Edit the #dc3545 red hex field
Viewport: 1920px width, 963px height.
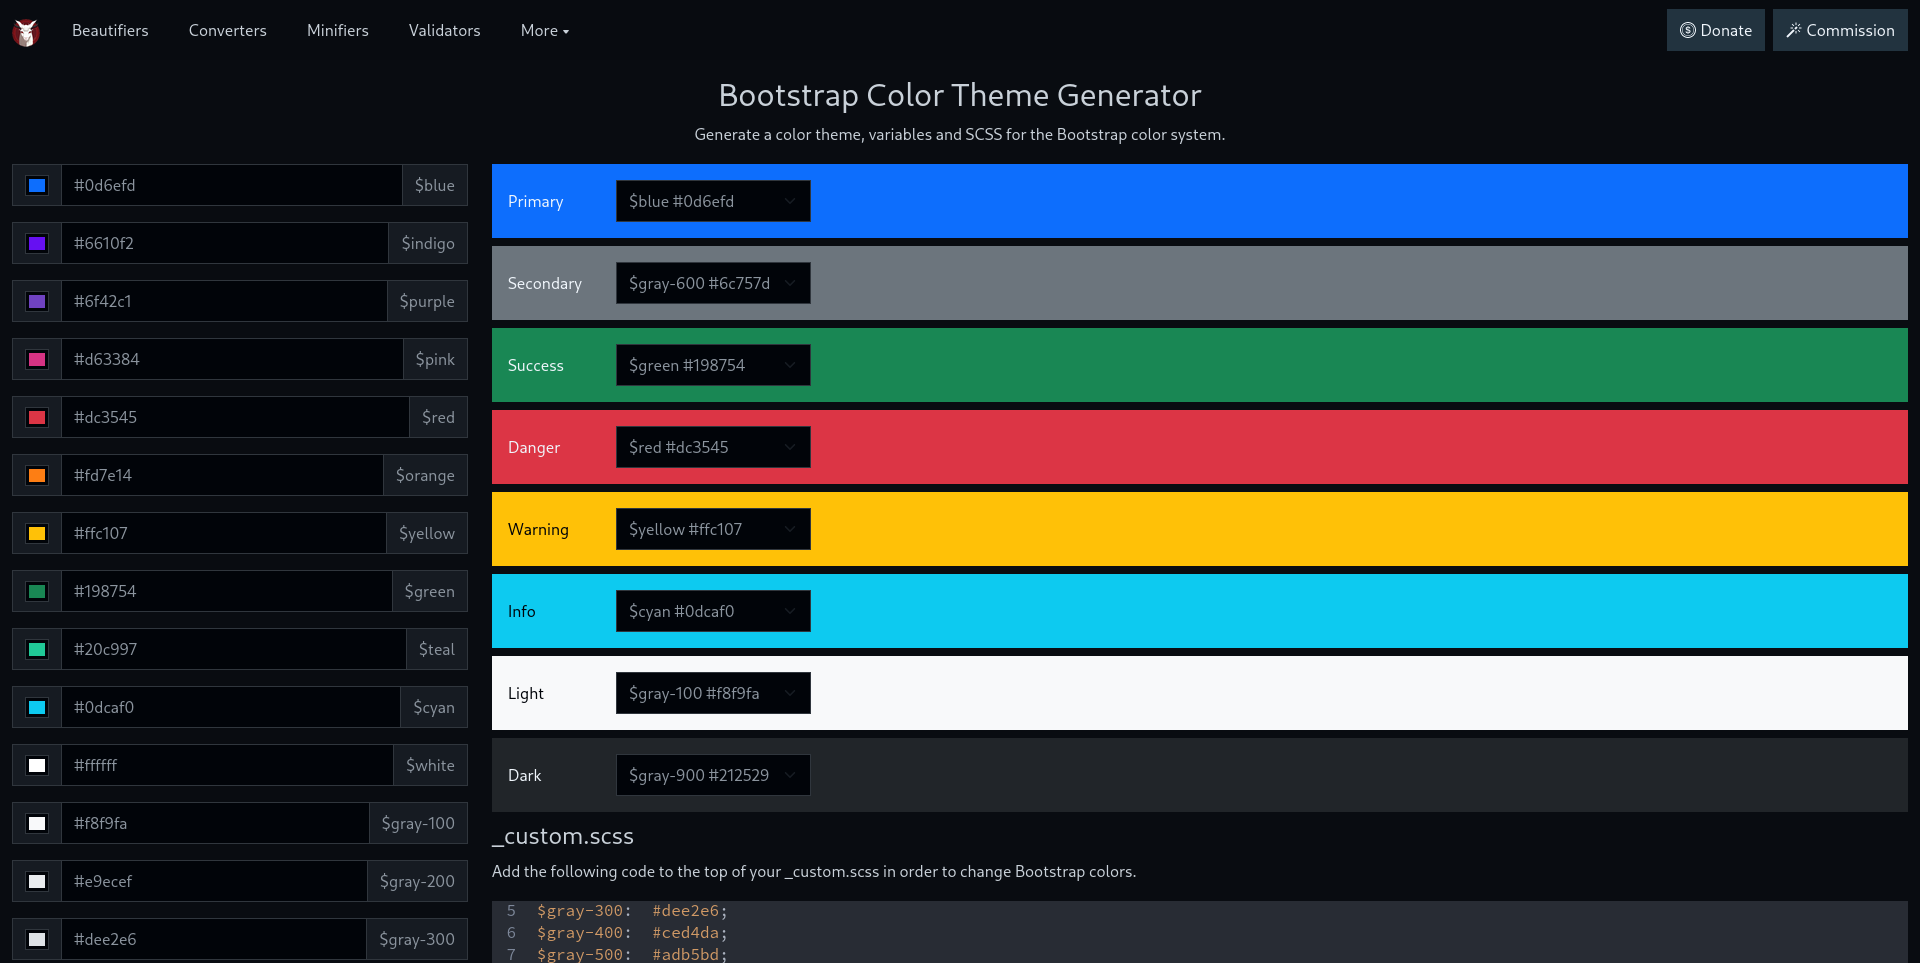pyautogui.click(x=236, y=417)
